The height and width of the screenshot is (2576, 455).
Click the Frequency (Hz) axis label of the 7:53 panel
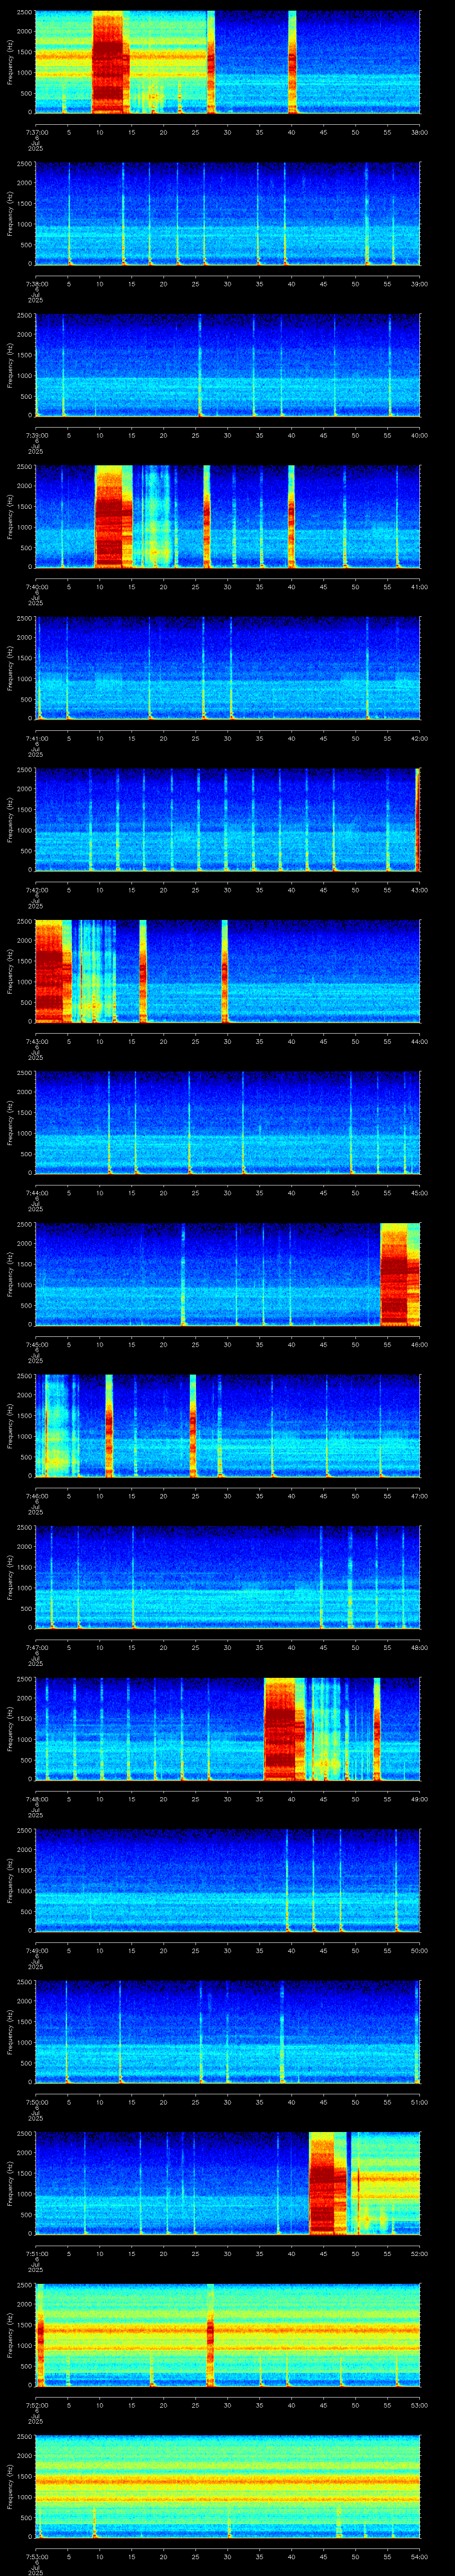click(x=10, y=2486)
